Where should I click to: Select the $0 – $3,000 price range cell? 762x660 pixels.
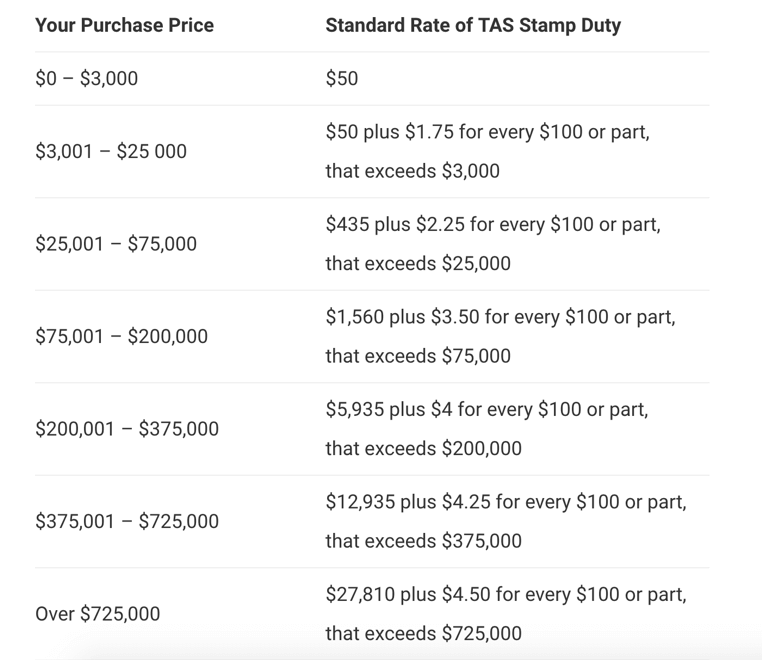(87, 78)
